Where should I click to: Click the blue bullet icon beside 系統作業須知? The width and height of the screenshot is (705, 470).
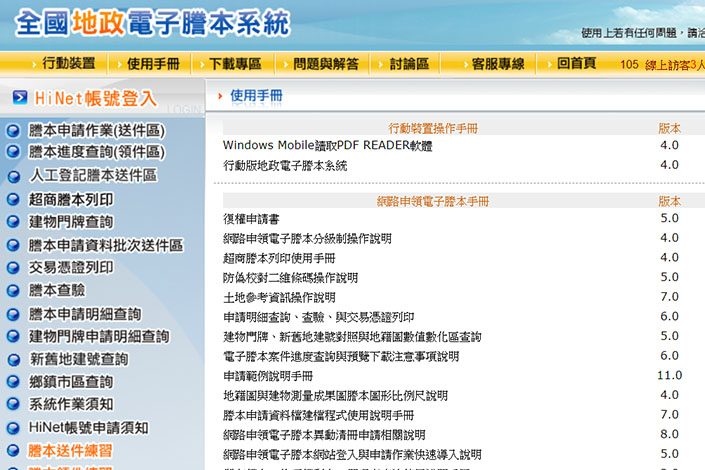(x=13, y=405)
